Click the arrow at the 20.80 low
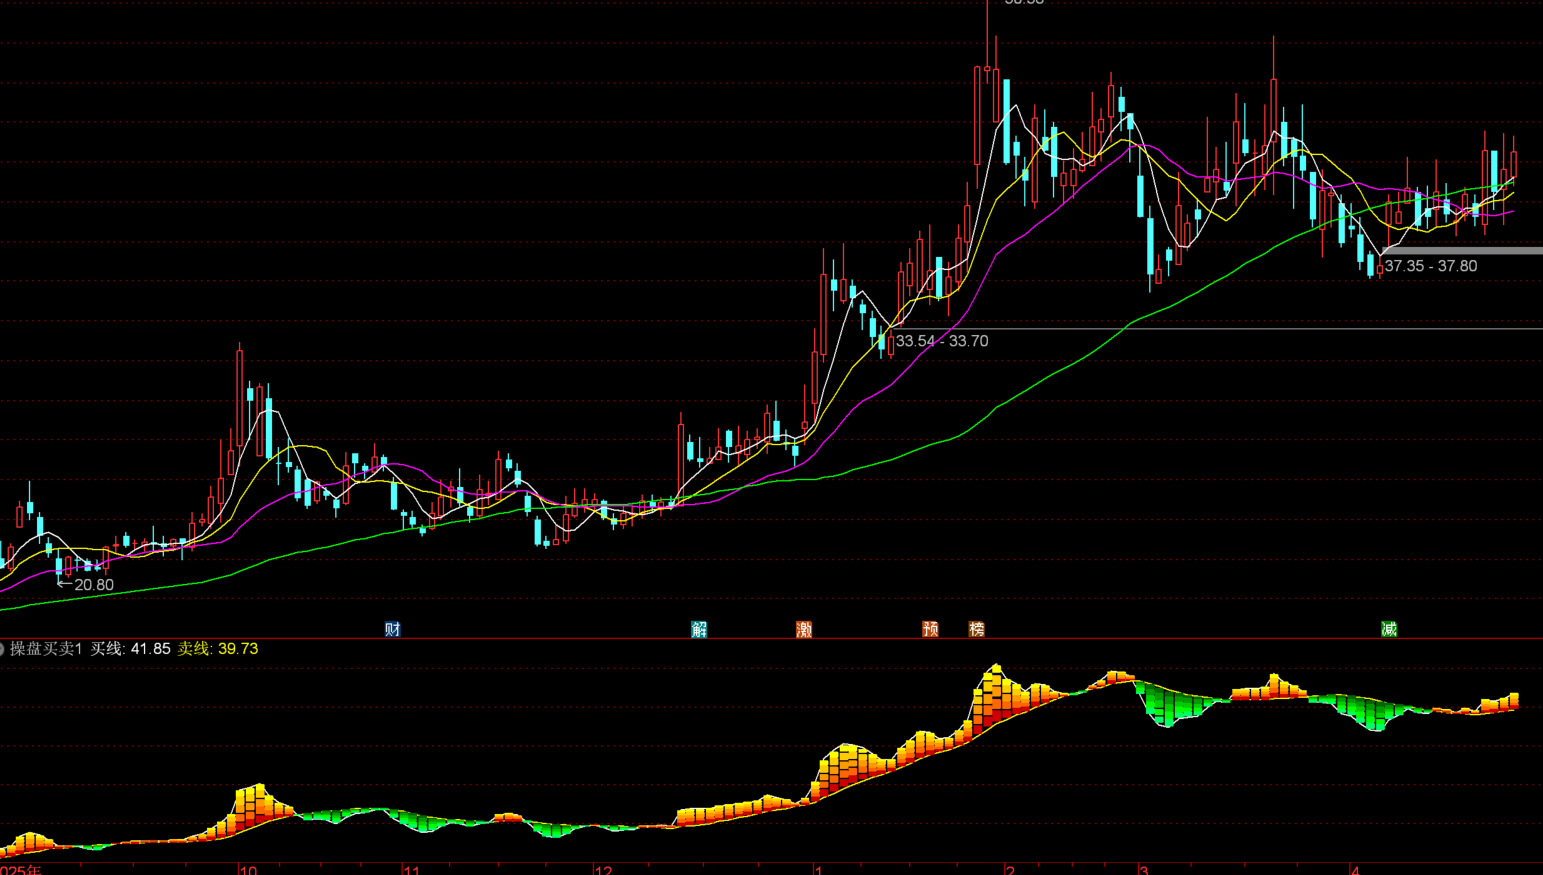The height and width of the screenshot is (875, 1543). click(64, 584)
